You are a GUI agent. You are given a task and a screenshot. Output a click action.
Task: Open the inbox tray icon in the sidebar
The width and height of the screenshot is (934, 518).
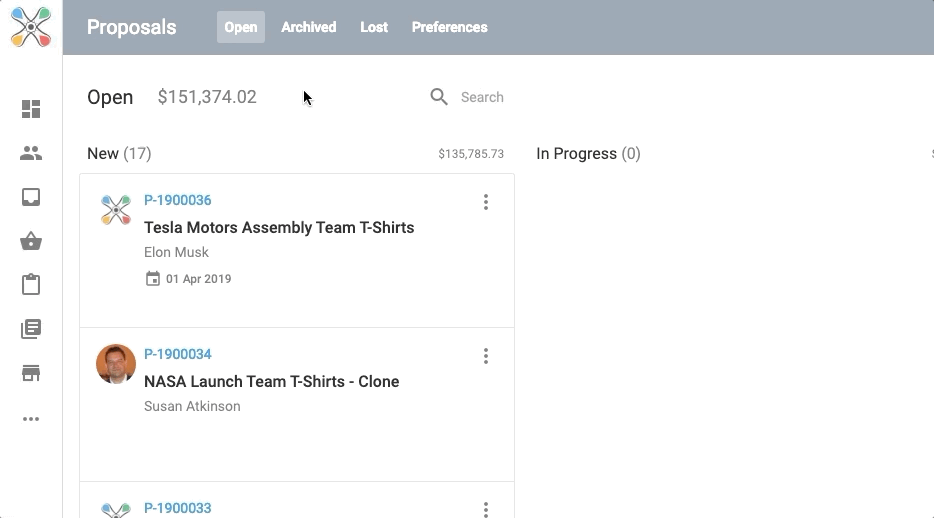[31, 197]
